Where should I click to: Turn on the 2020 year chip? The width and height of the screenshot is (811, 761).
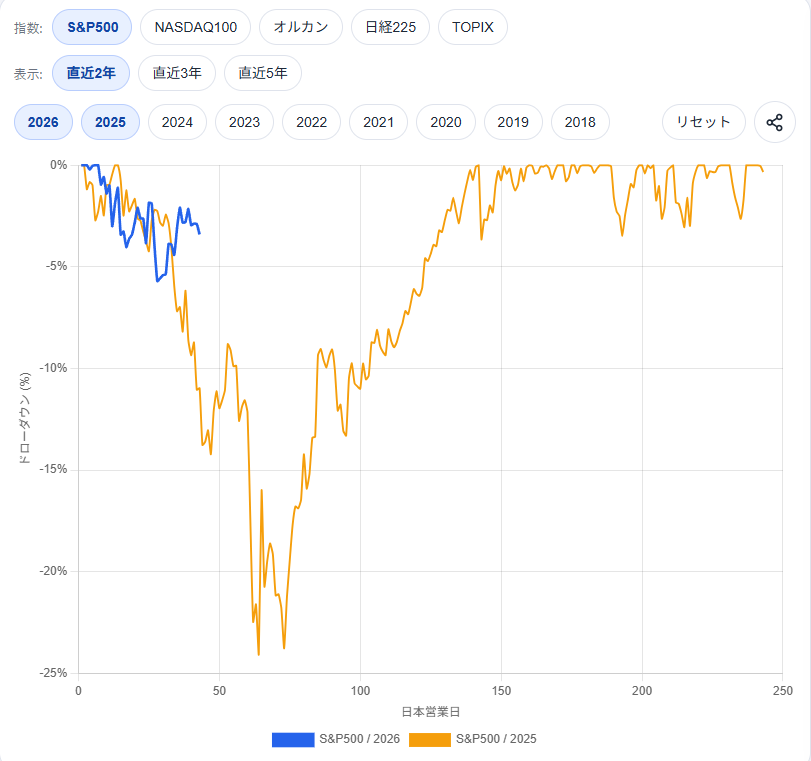point(446,122)
